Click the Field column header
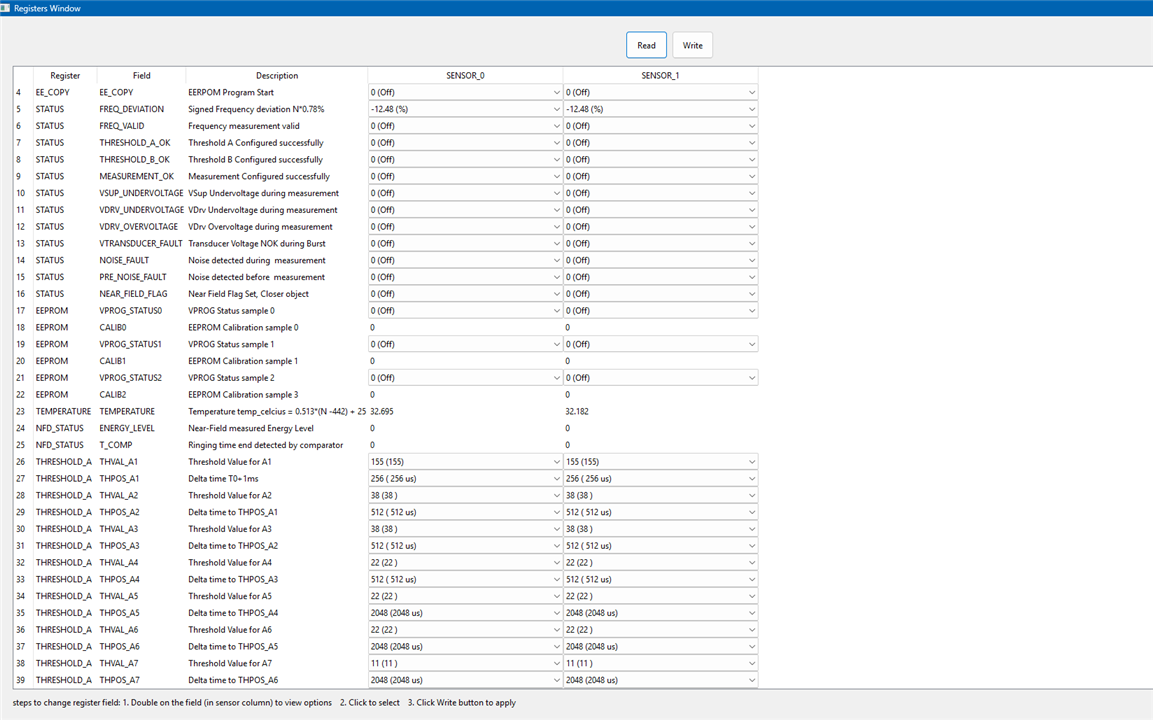 [141, 75]
